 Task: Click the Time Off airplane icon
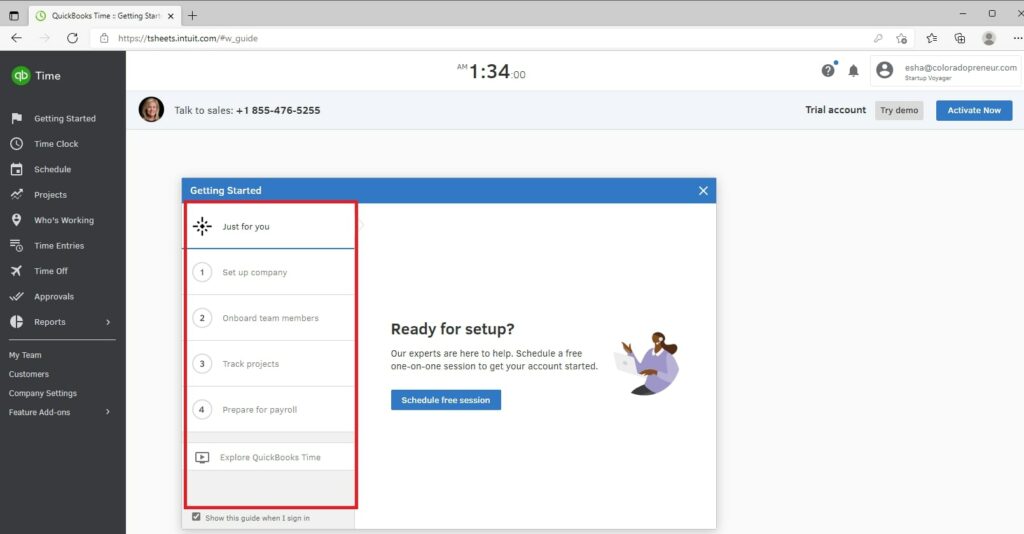(16, 271)
